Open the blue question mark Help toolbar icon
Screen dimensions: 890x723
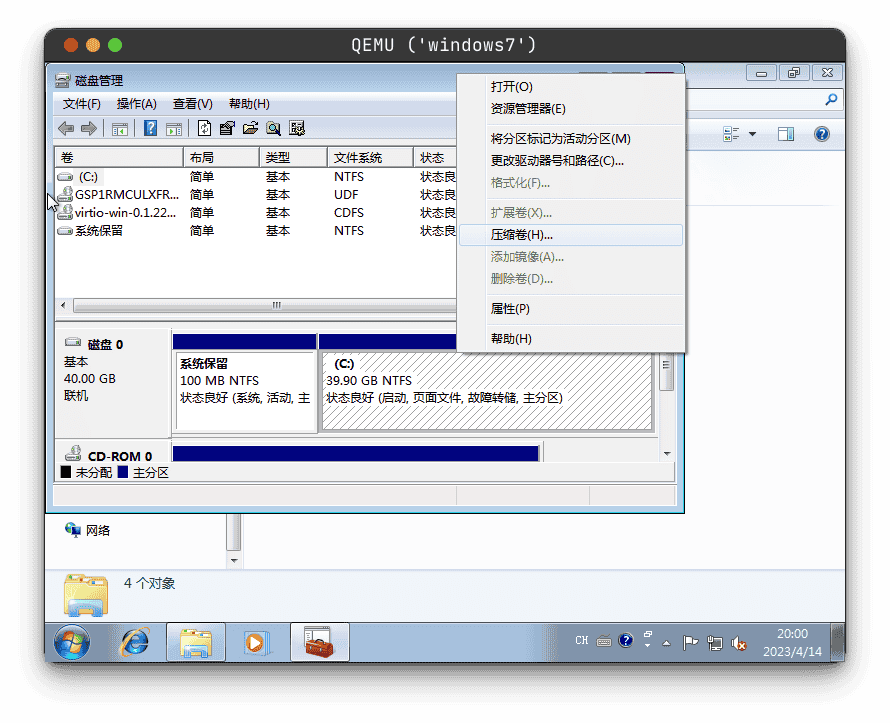(x=150, y=128)
